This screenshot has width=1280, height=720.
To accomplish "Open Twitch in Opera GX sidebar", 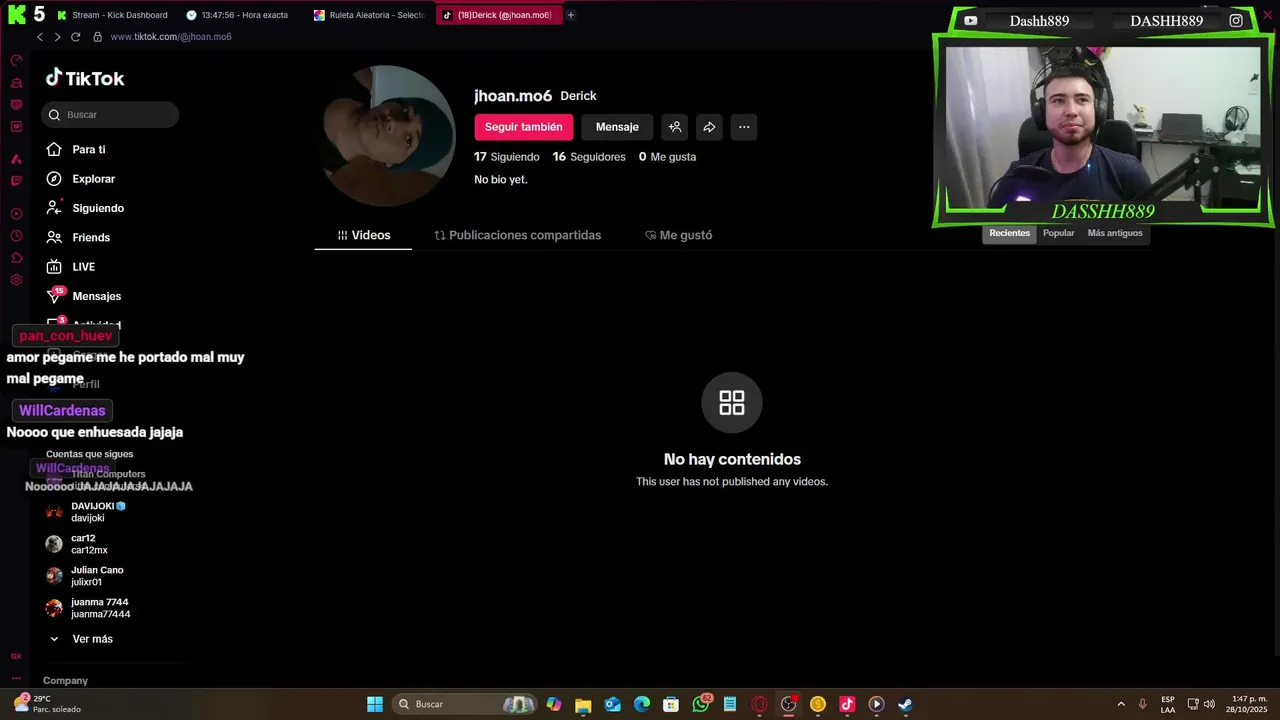I will pos(16,181).
